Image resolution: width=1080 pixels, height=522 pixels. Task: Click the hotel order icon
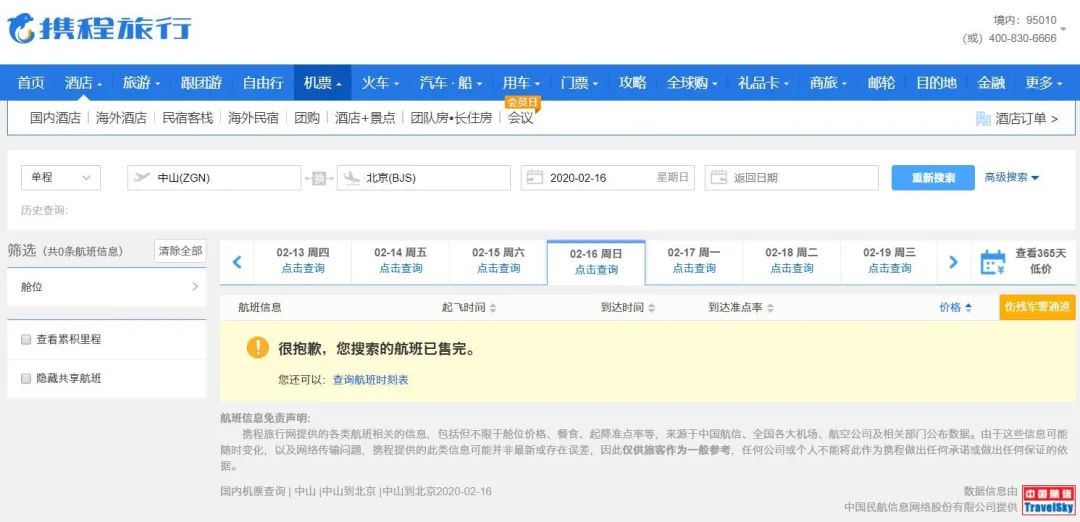983,118
